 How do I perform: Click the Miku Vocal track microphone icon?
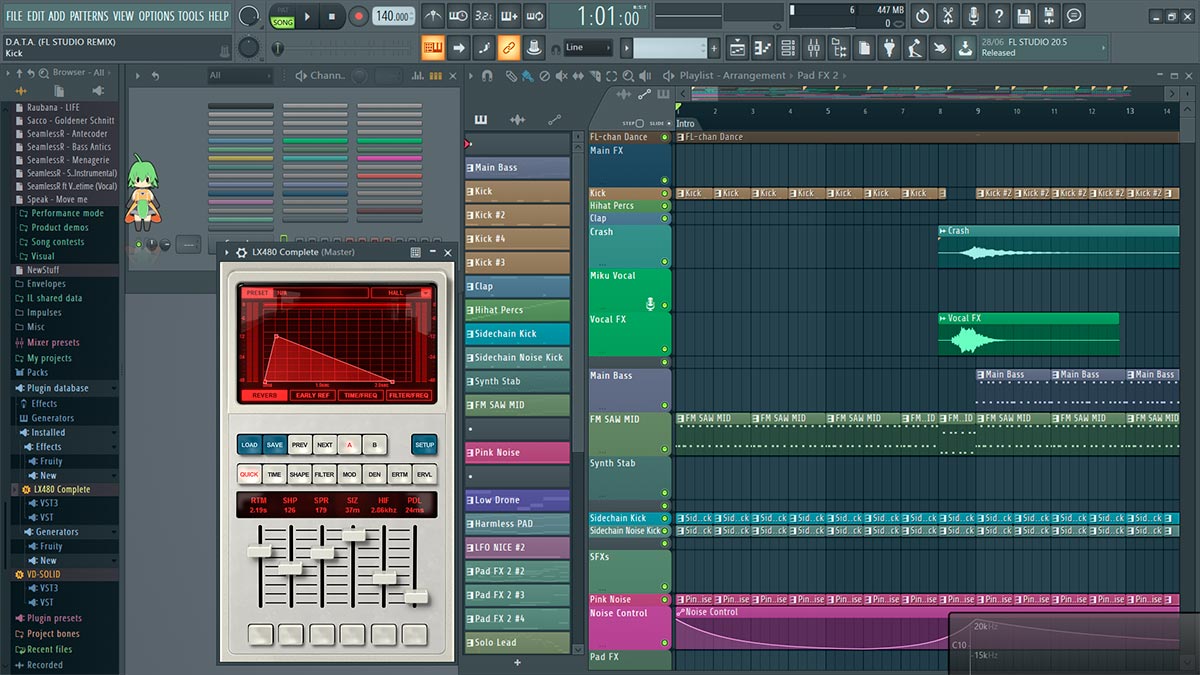[x=650, y=302]
